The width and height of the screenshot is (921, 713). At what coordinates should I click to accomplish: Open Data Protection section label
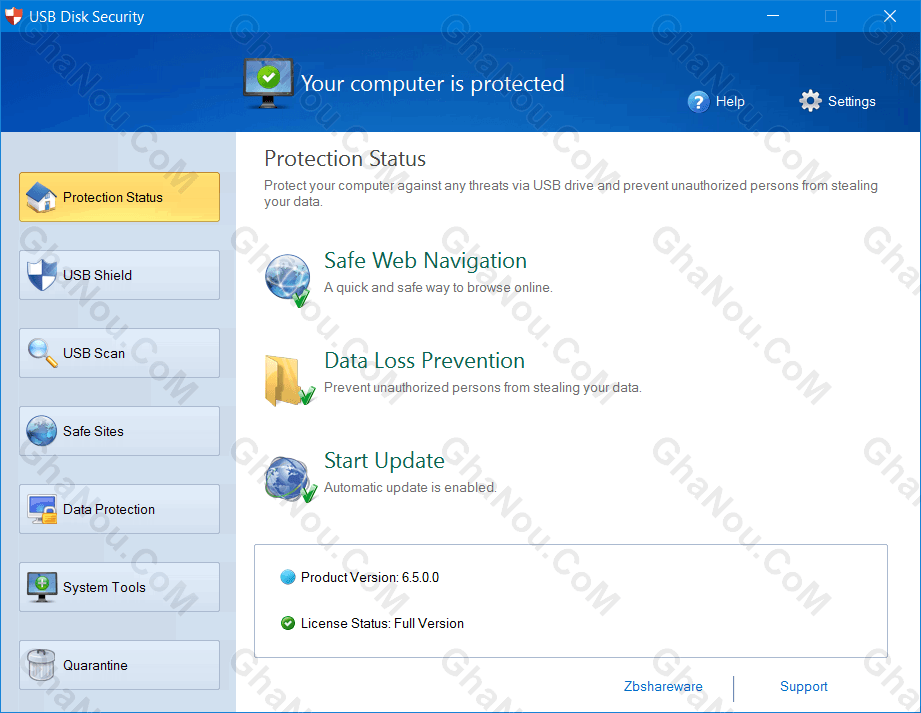pos(109,509)
